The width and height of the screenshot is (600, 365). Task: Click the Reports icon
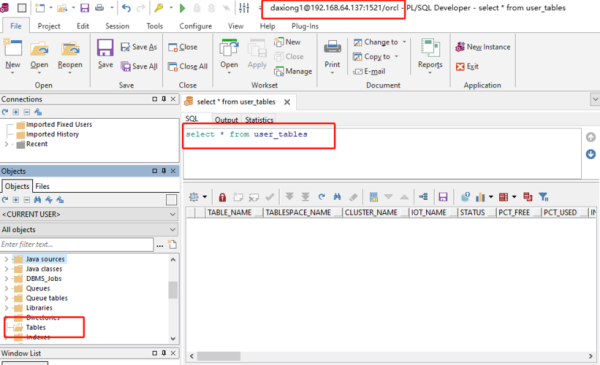(x=430, y=48)
